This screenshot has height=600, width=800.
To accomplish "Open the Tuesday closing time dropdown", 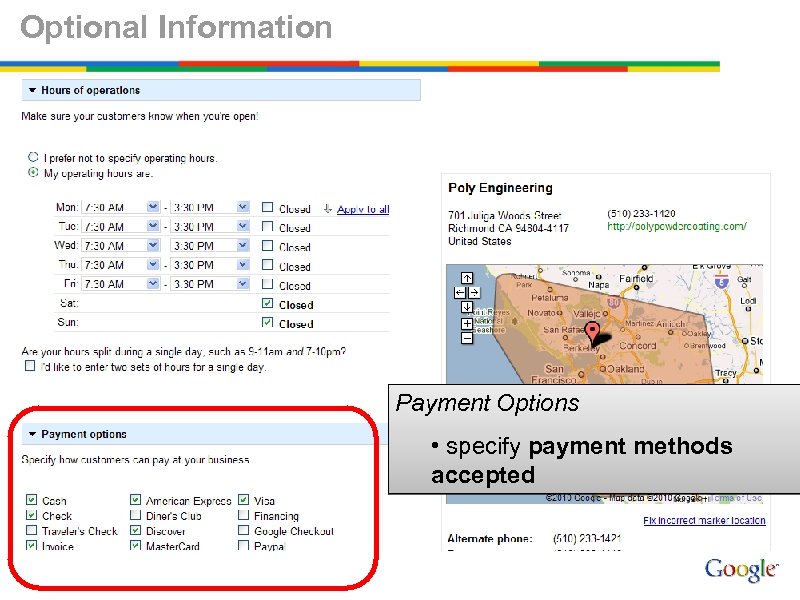I will [241, 227].
